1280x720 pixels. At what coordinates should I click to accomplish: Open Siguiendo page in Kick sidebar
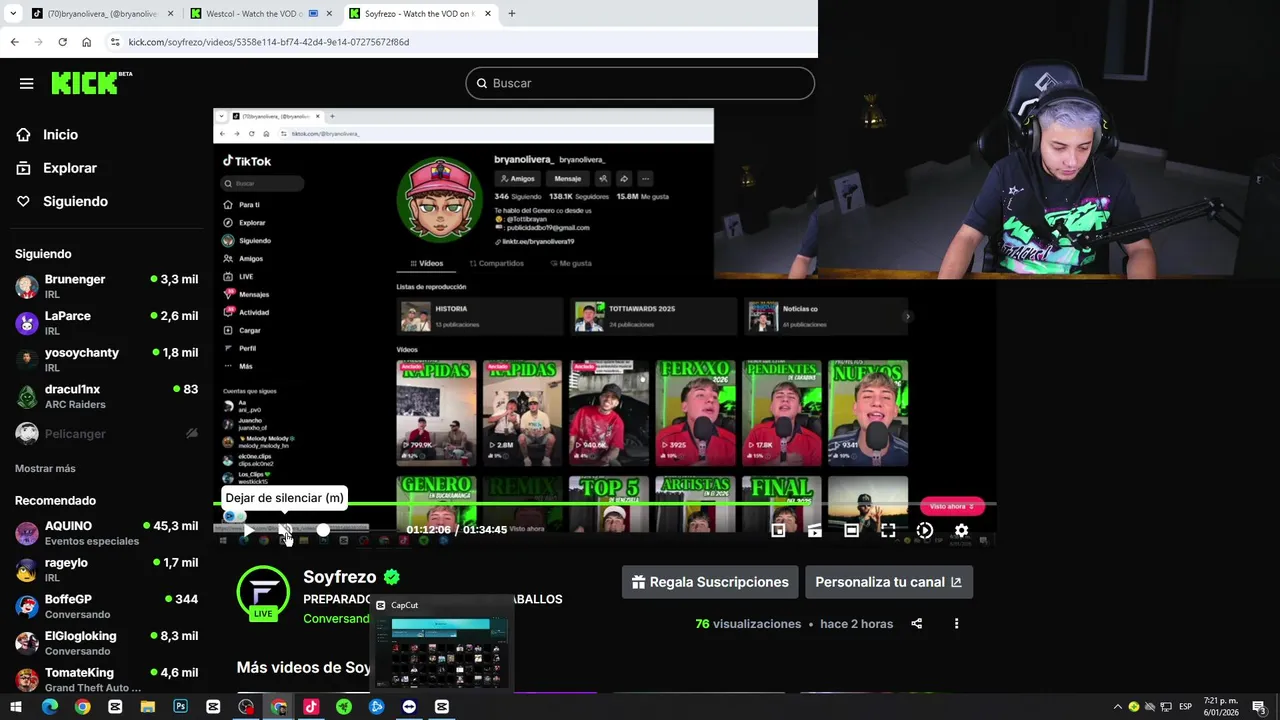click(x=75, y=201)
